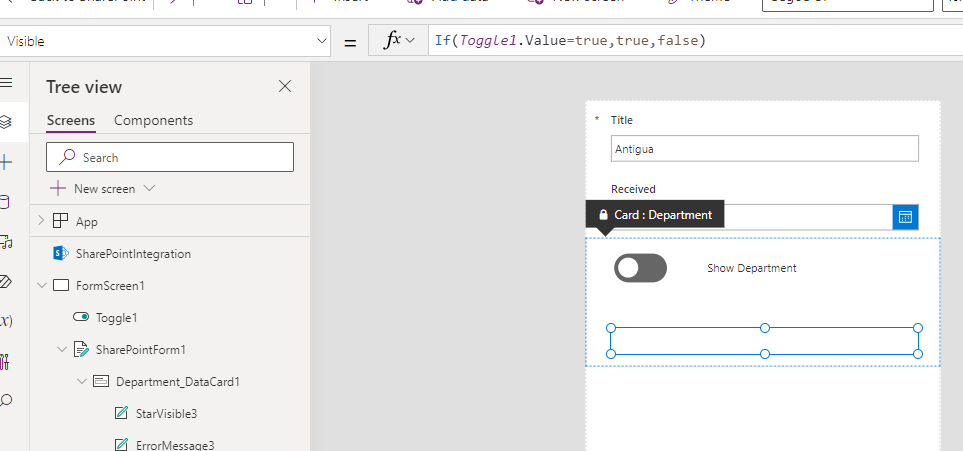Switch to the Screens tab

(x=71, y=120)
